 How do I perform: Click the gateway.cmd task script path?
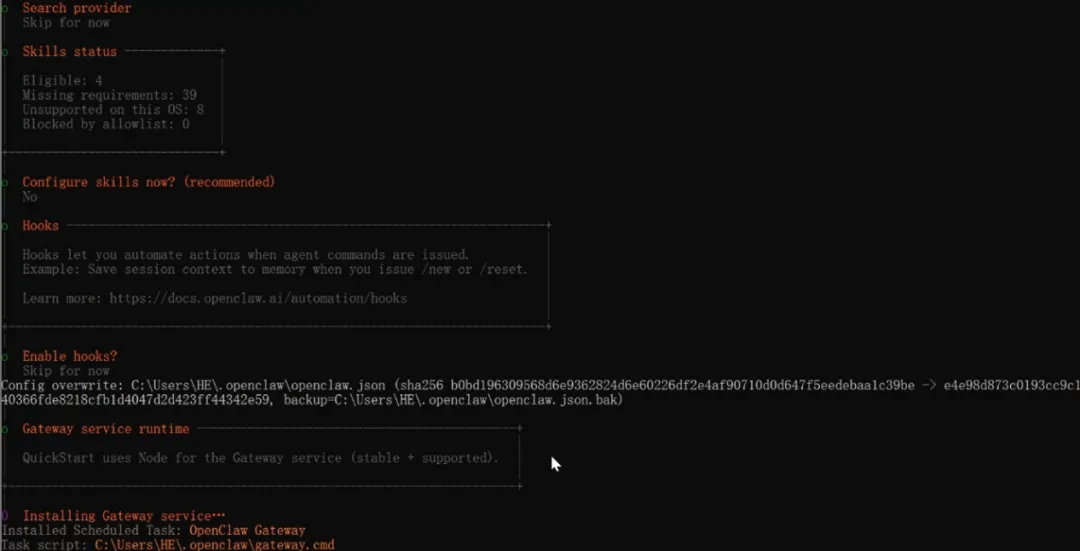click(x=215, y=545)
